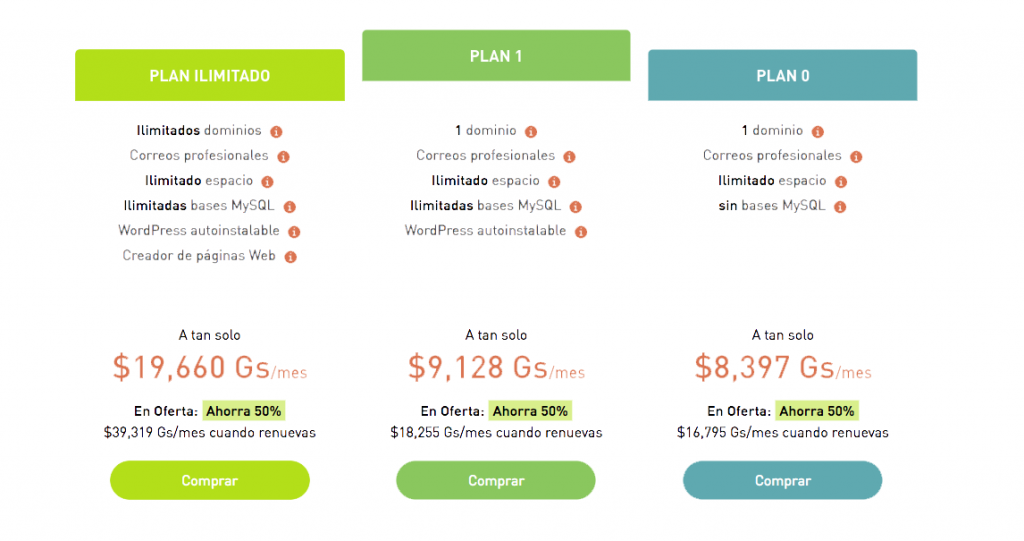
Task: Click info icon next to Plan 1 1 dominio
Action: click(531, 132)
